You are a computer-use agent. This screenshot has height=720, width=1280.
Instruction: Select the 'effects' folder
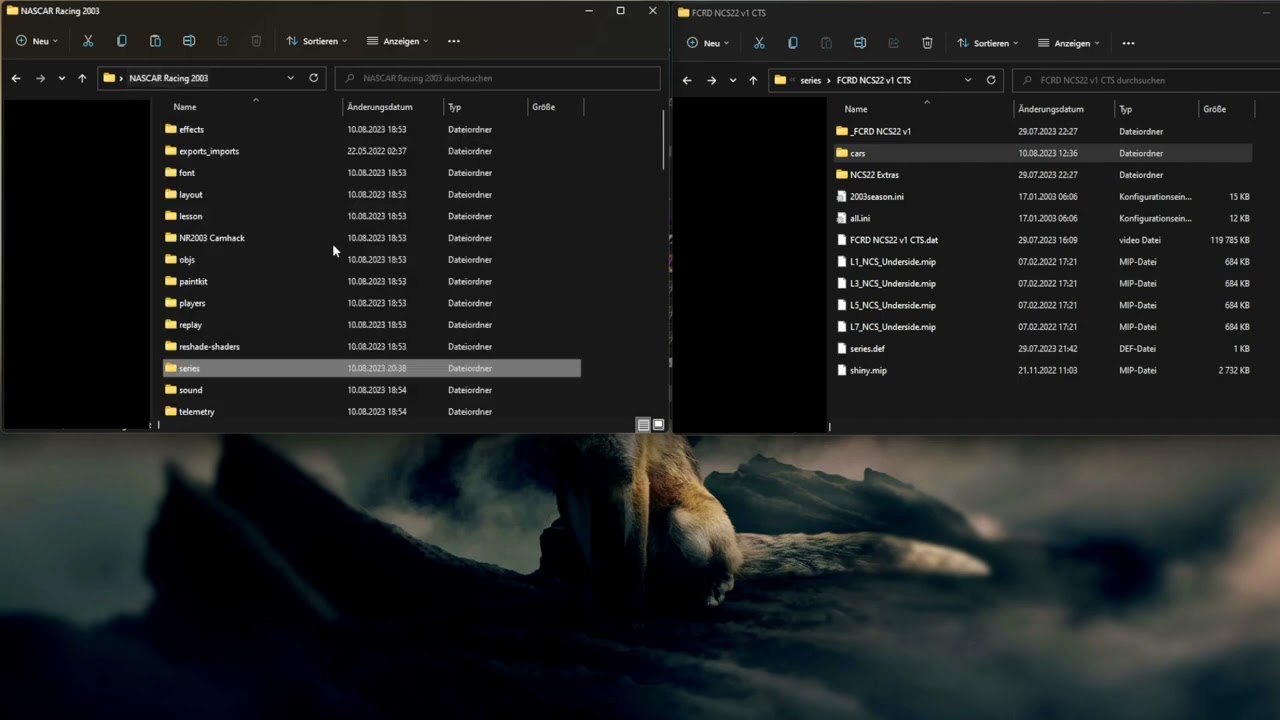pyautogui.click(x=372, y=129)
